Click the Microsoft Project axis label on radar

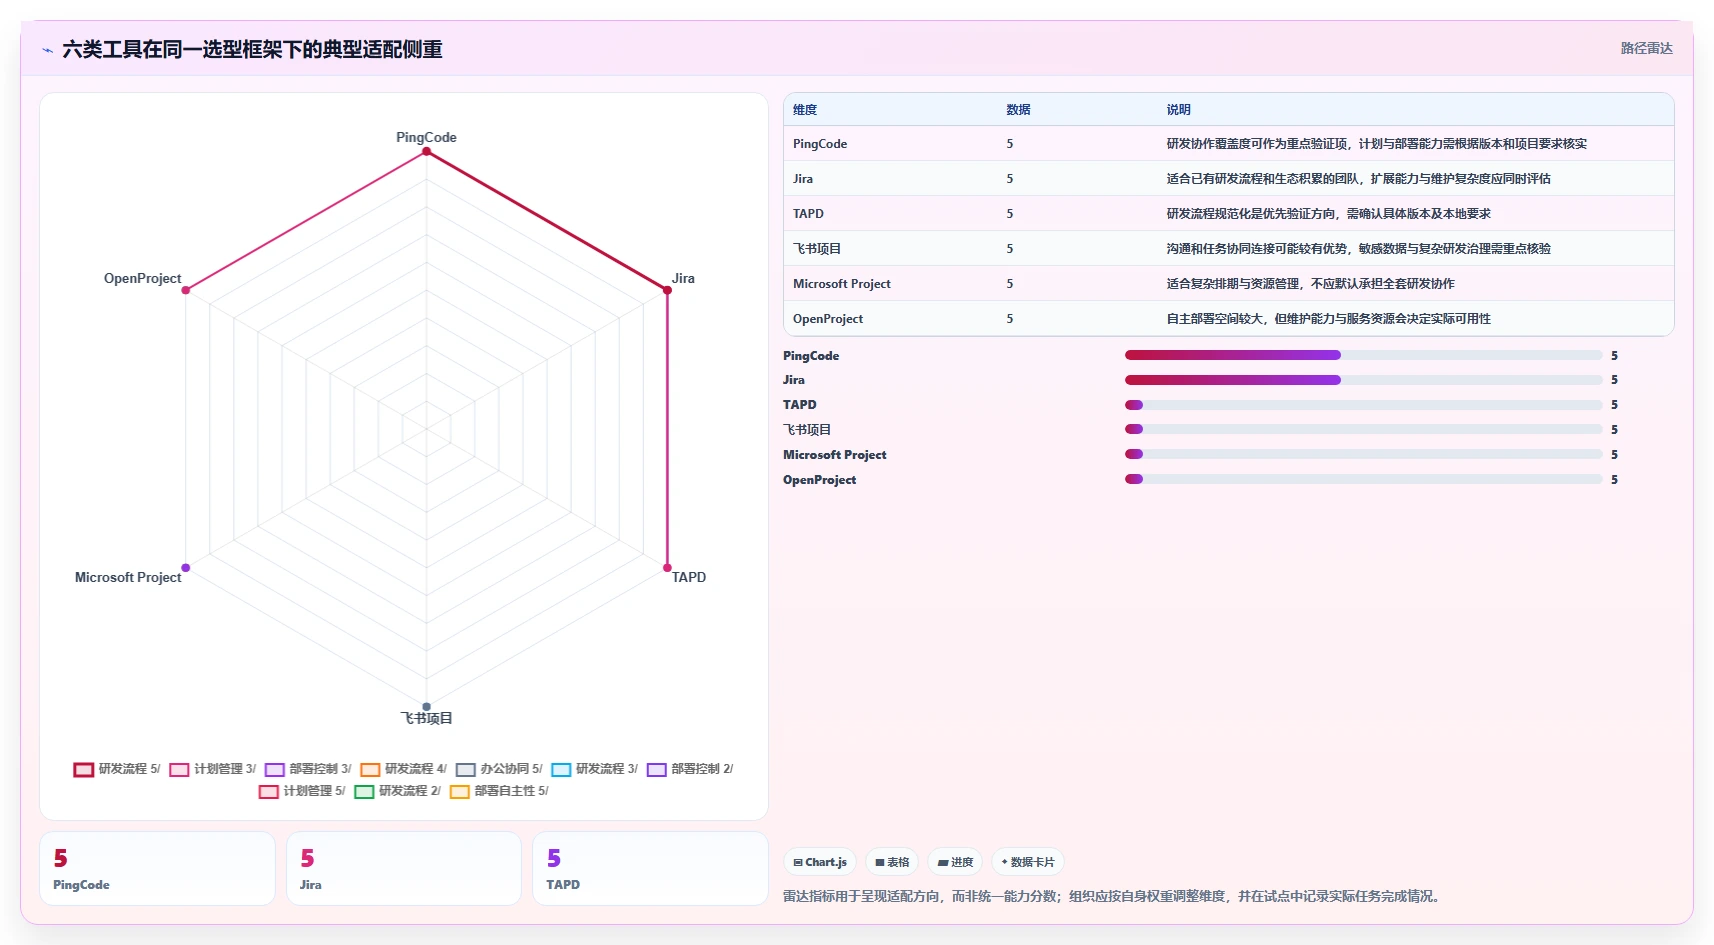[x=128, y=578]
